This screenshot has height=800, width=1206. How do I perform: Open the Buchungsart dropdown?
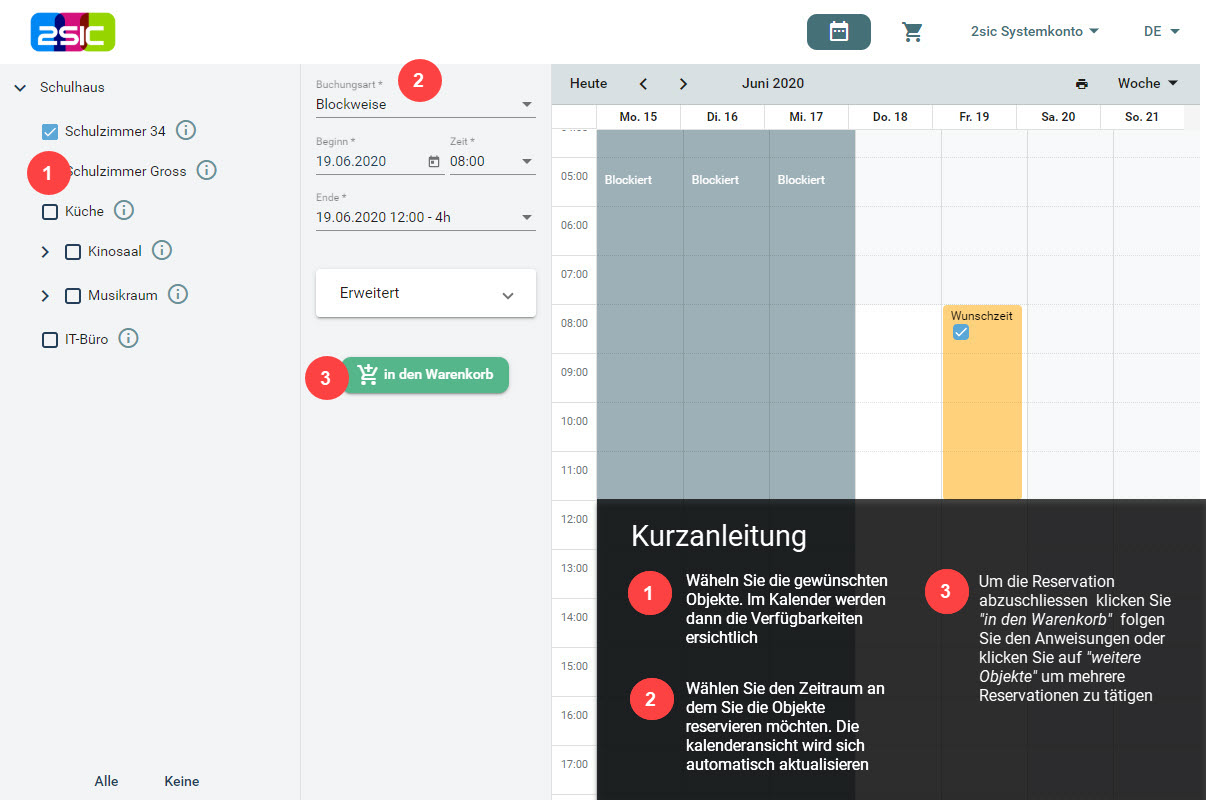coord(425,104)
